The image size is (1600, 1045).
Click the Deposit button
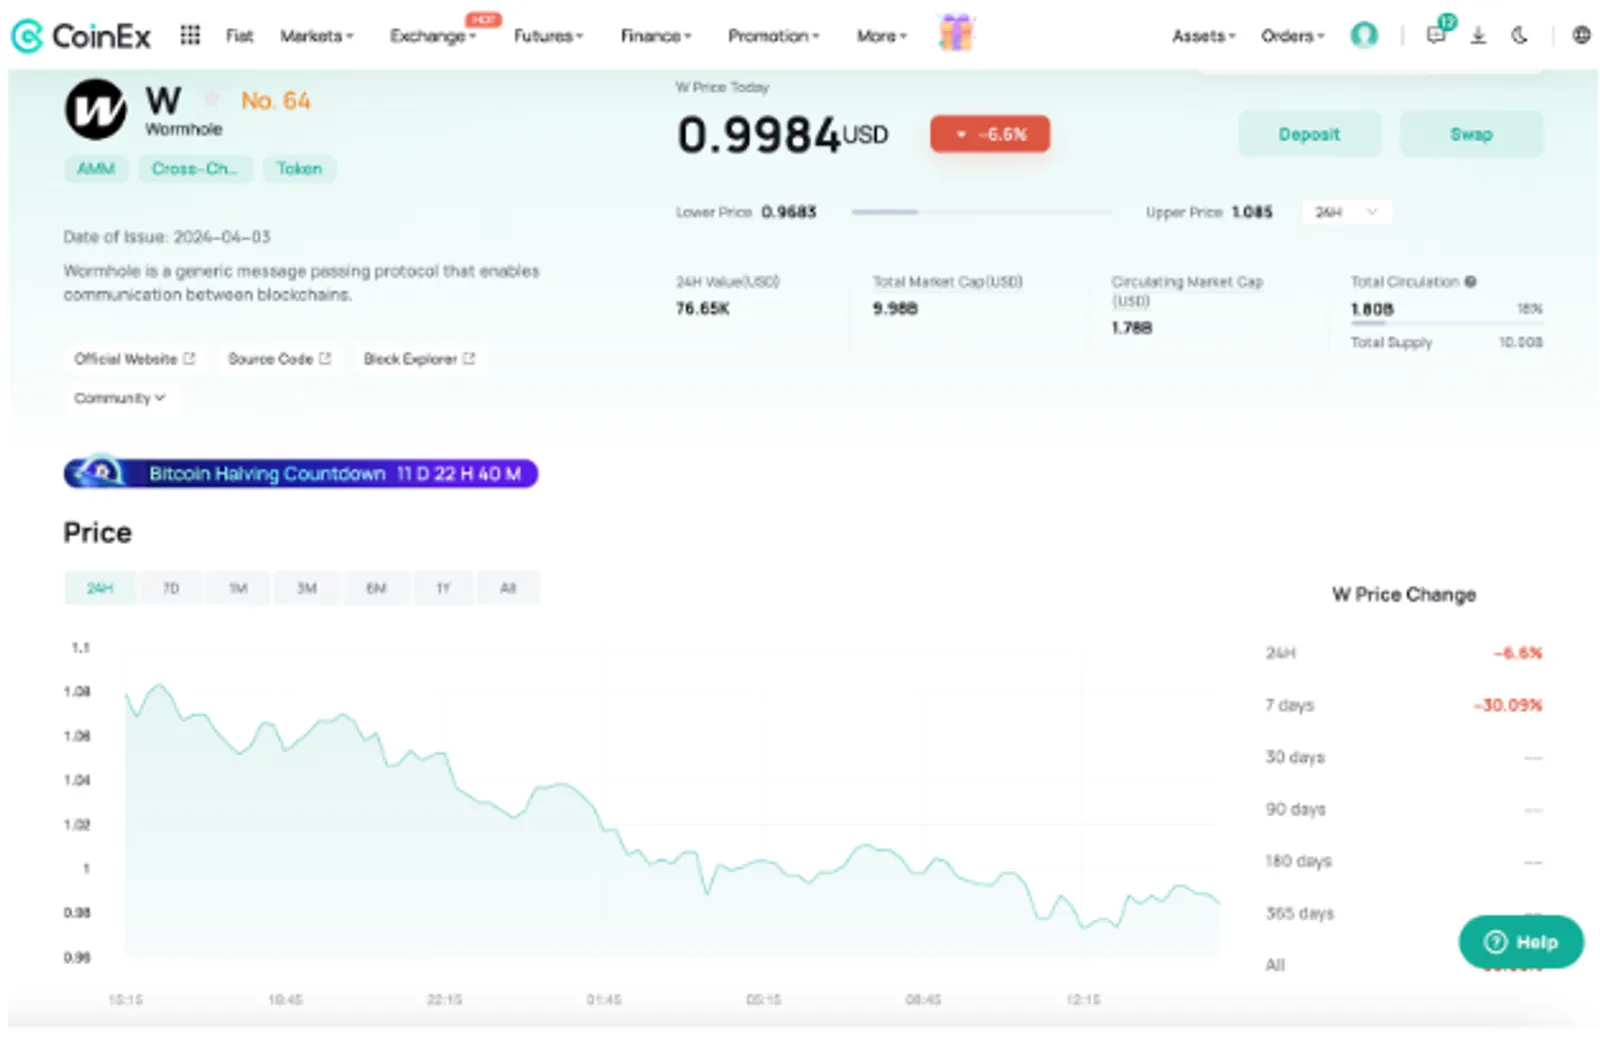click(x=1309, y=134)
